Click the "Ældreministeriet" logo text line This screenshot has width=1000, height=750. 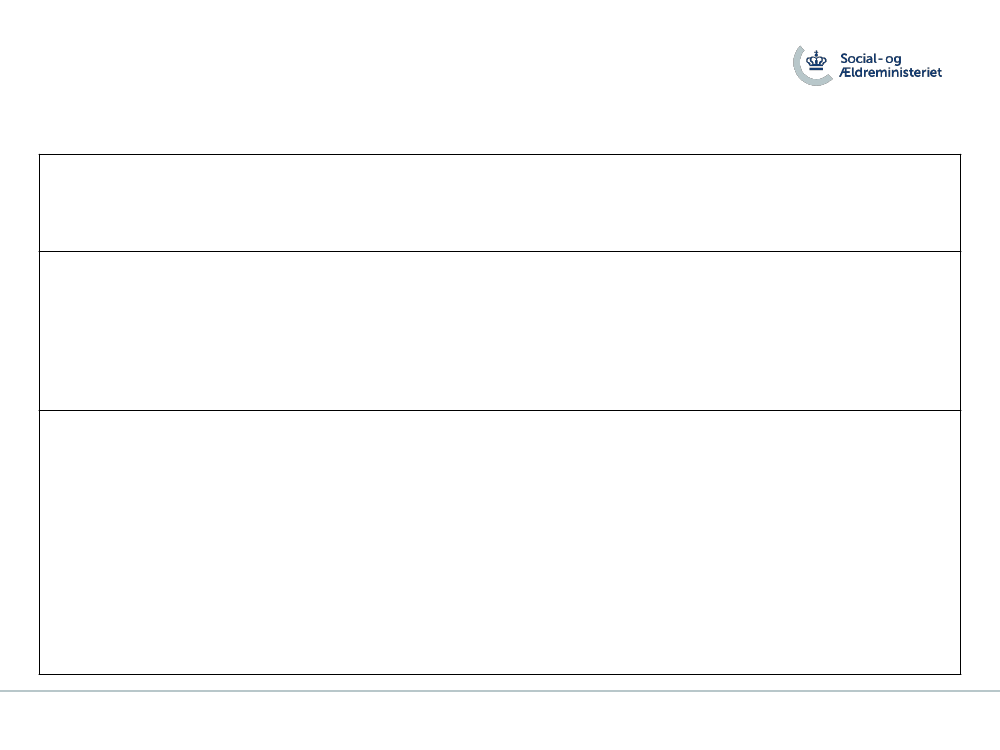pyautogui.click(x=890, y=72)
